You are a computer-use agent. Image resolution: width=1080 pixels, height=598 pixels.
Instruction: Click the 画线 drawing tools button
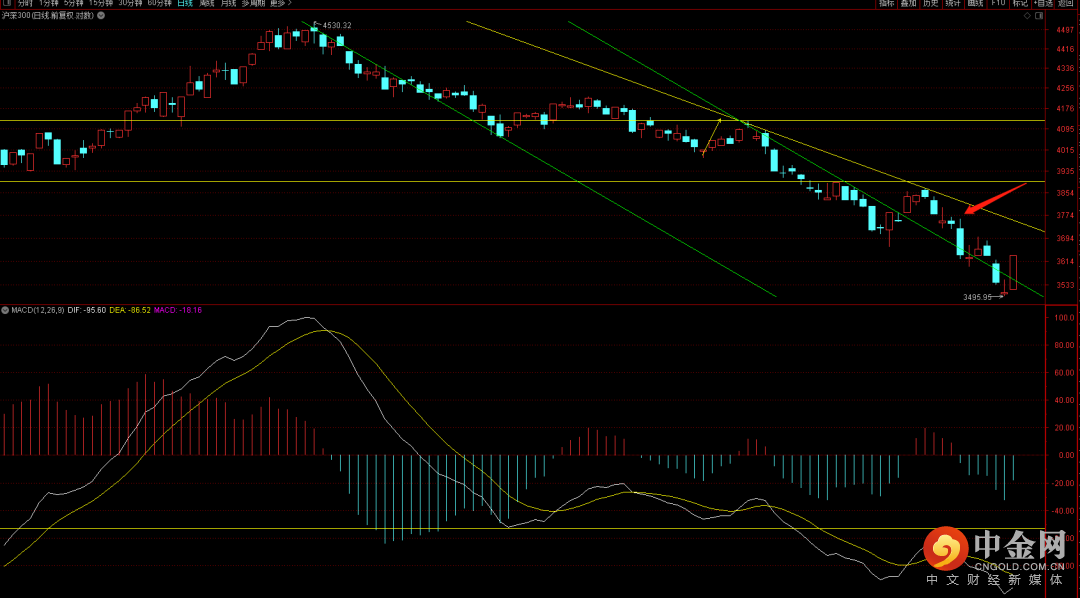tap(975, 4)
